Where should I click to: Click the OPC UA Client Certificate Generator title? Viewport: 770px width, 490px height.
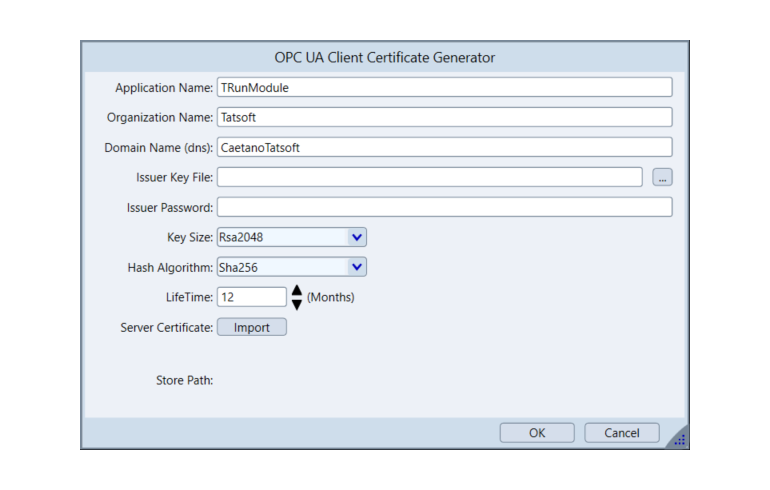(385, 57)
